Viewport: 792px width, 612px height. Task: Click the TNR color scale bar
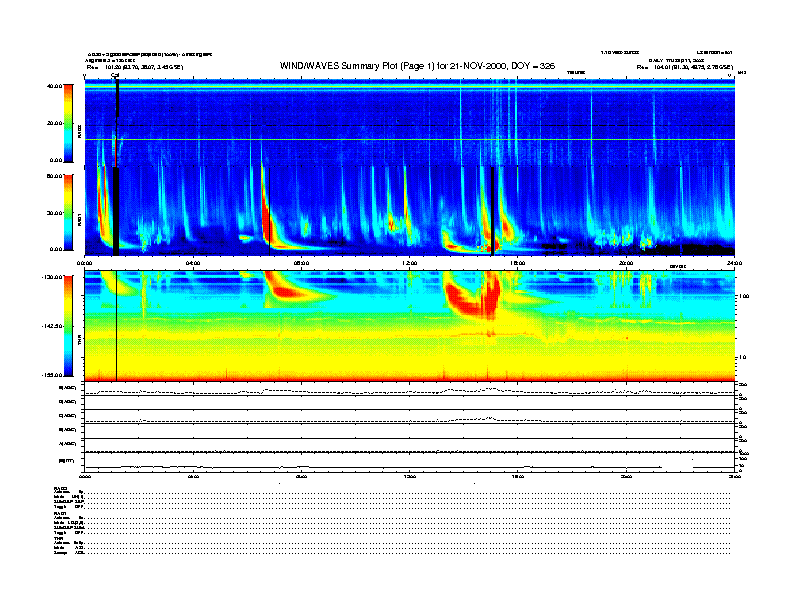tap(68, 326)
